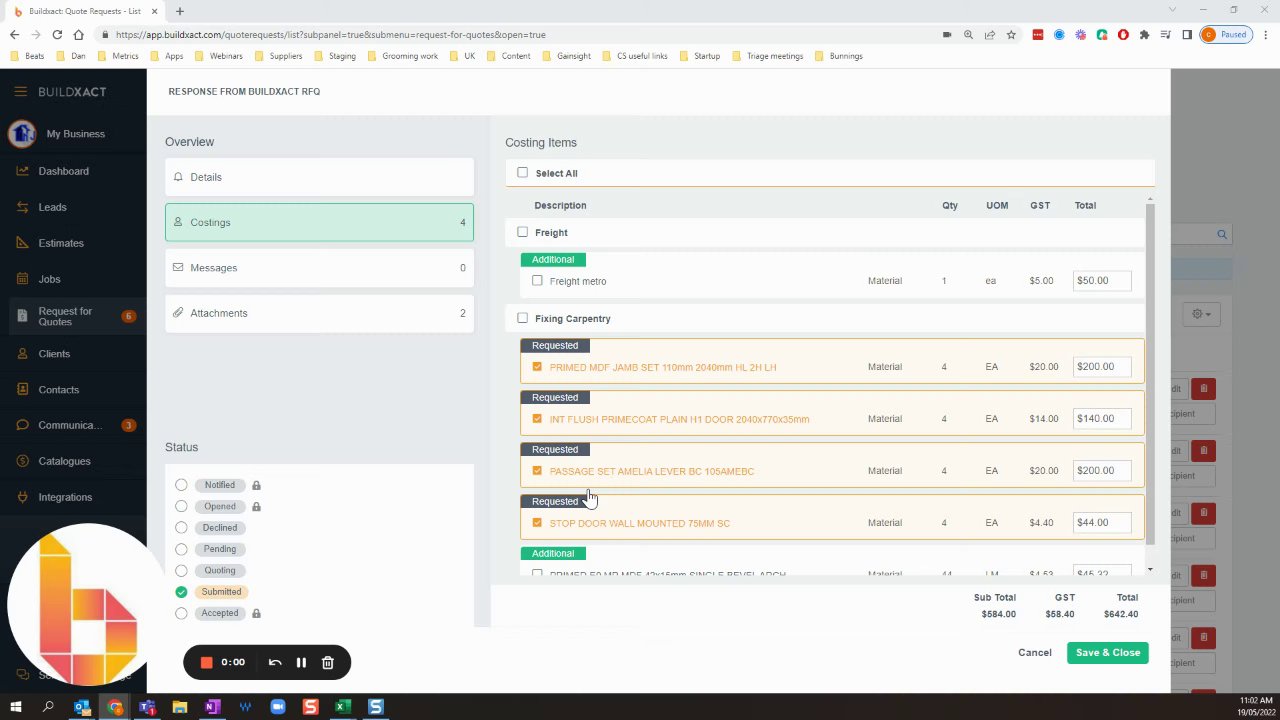Click the Request for Quotes sidebar icon

point(23,316)
